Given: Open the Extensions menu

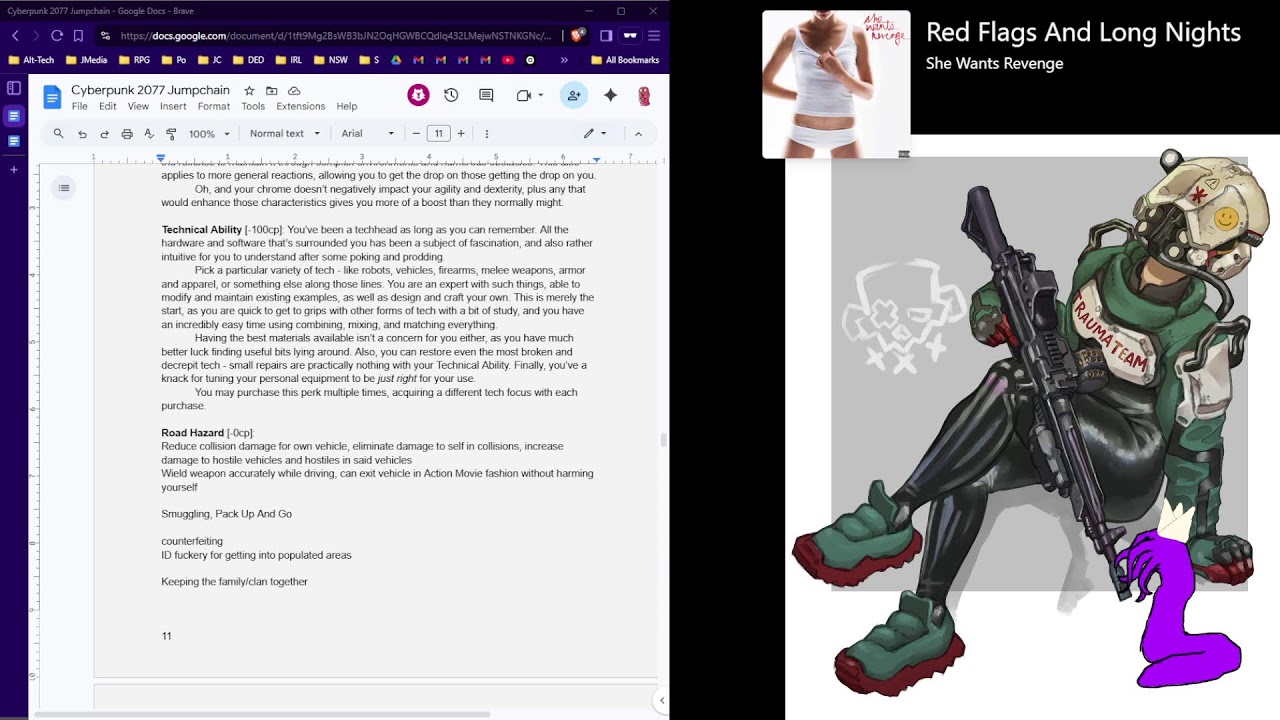Looking at the screenshot, I should click(301, 106).
